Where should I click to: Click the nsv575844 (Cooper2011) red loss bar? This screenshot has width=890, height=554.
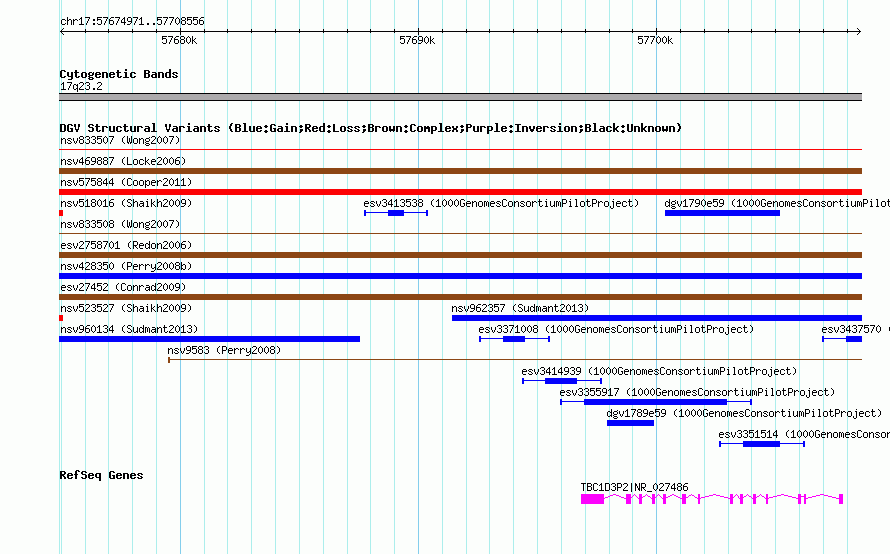(x=460, y=192)
